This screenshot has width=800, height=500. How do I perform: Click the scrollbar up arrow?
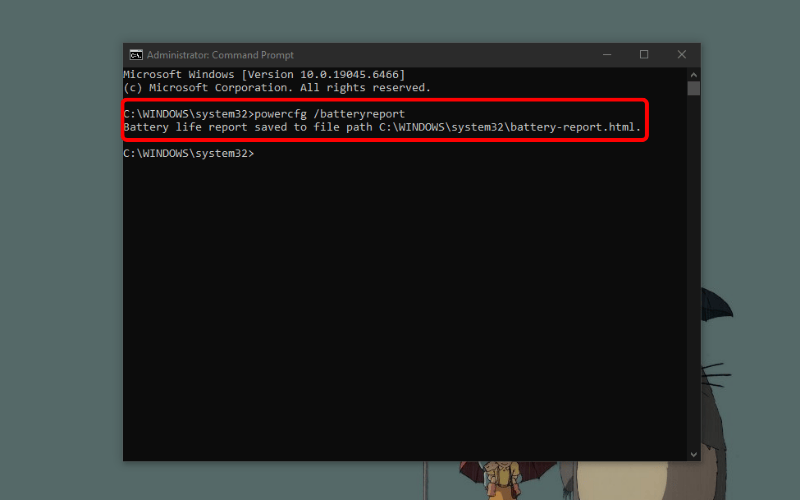pos(694,74)
